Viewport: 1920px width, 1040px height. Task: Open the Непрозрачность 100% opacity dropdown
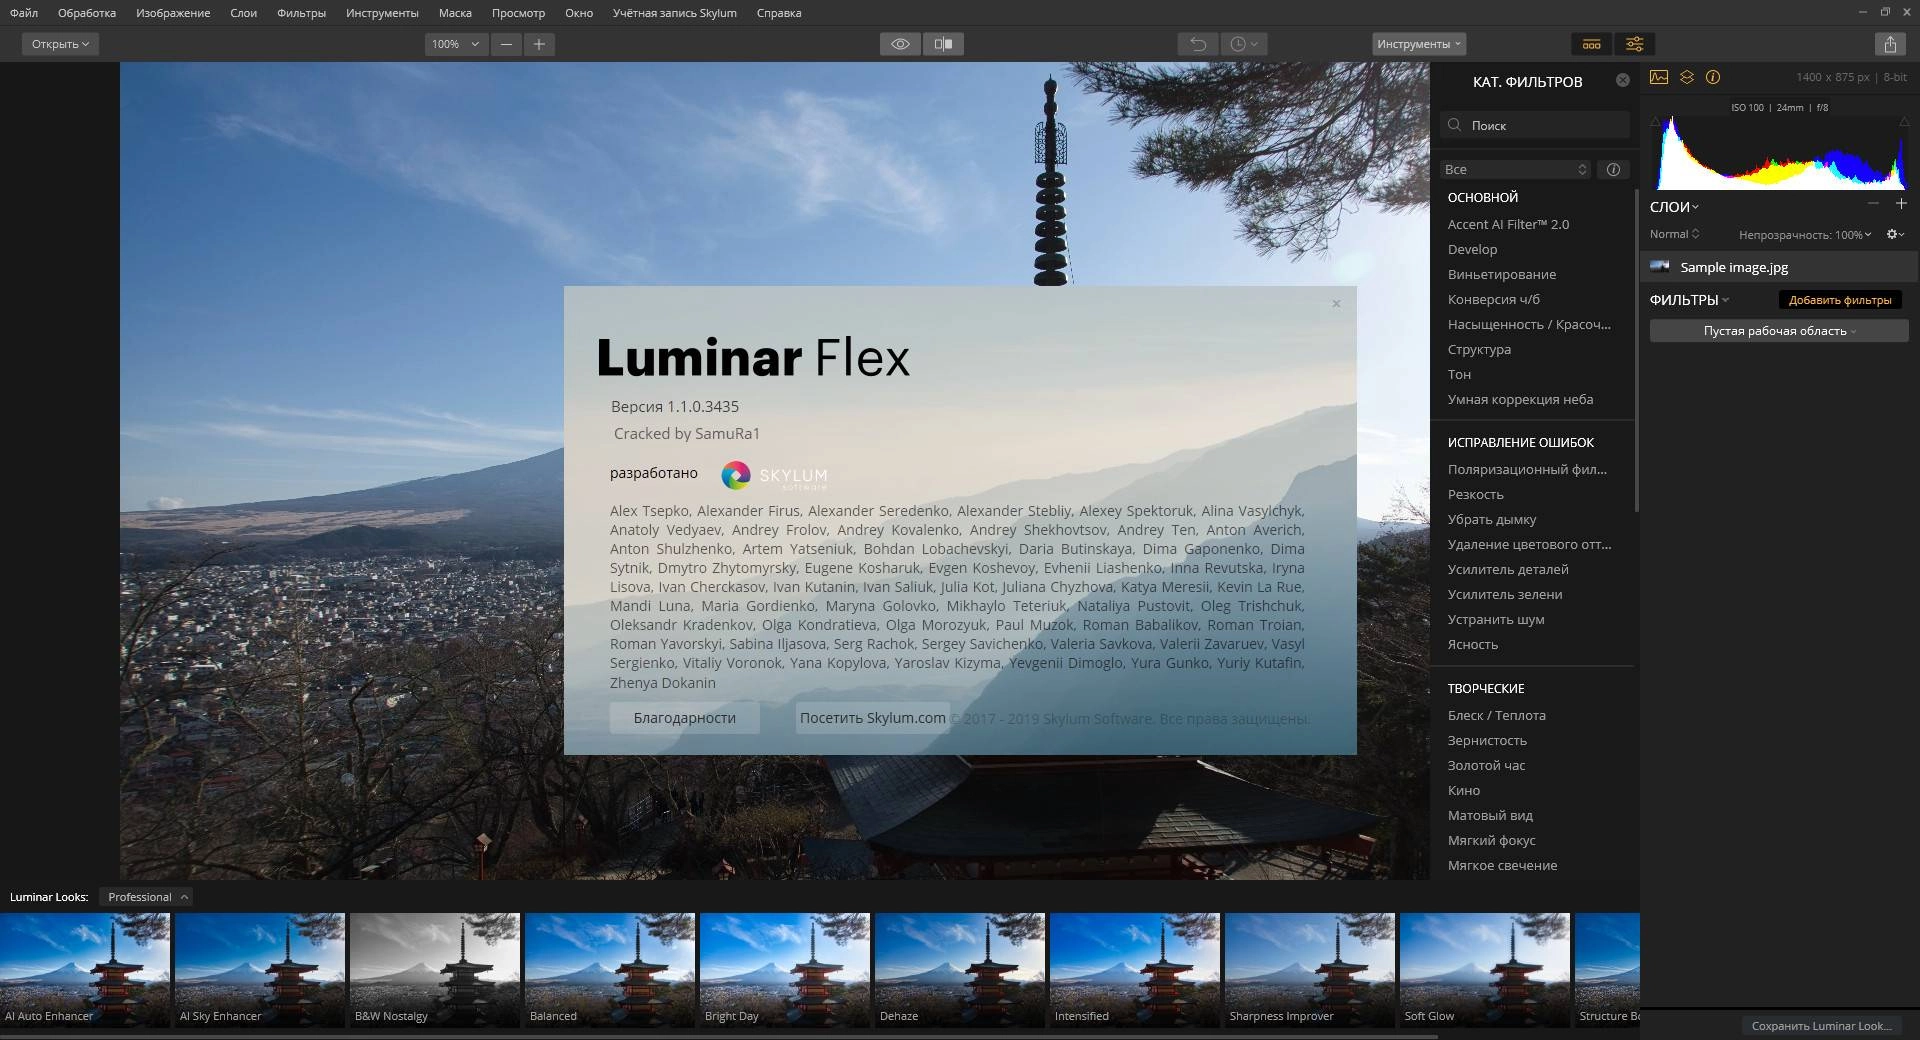(1805, 235)
